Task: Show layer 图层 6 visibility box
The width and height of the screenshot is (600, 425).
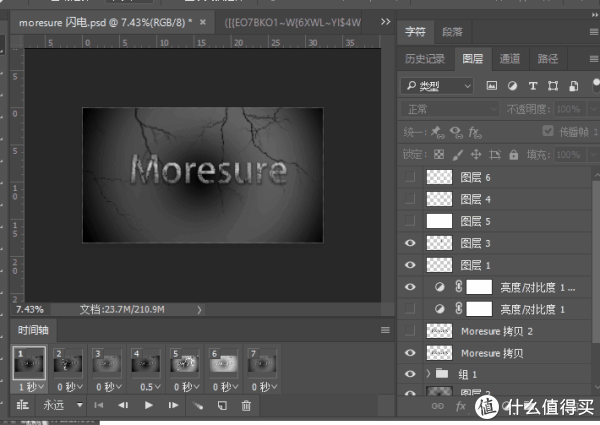Action: 408,177
